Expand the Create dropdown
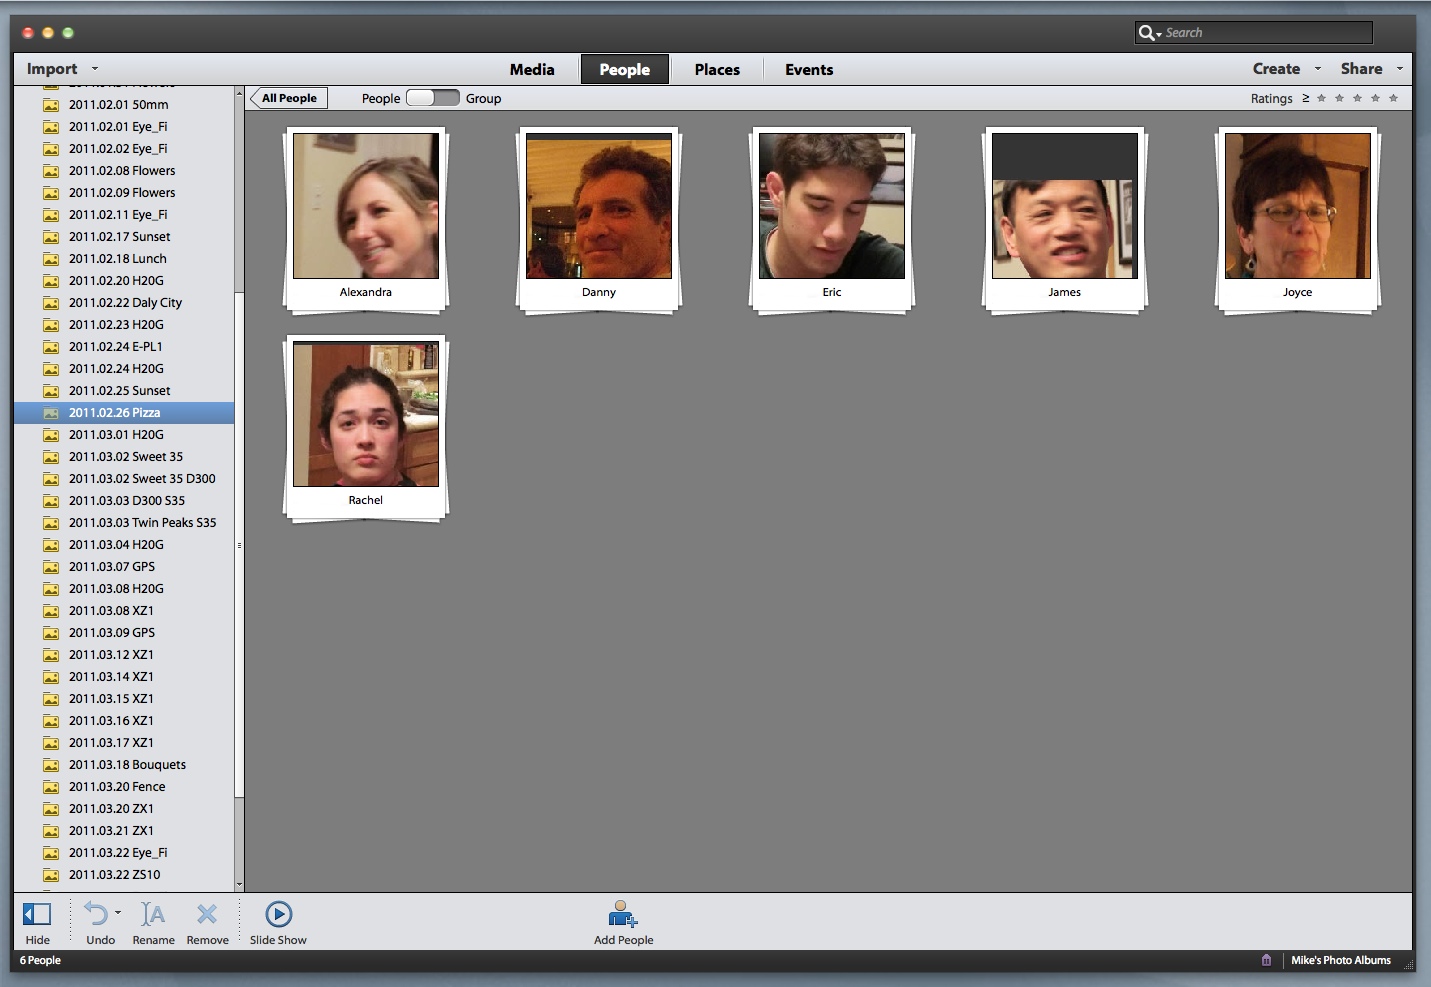Screen dimensions: 1431x987 (x=1286, y=69)
